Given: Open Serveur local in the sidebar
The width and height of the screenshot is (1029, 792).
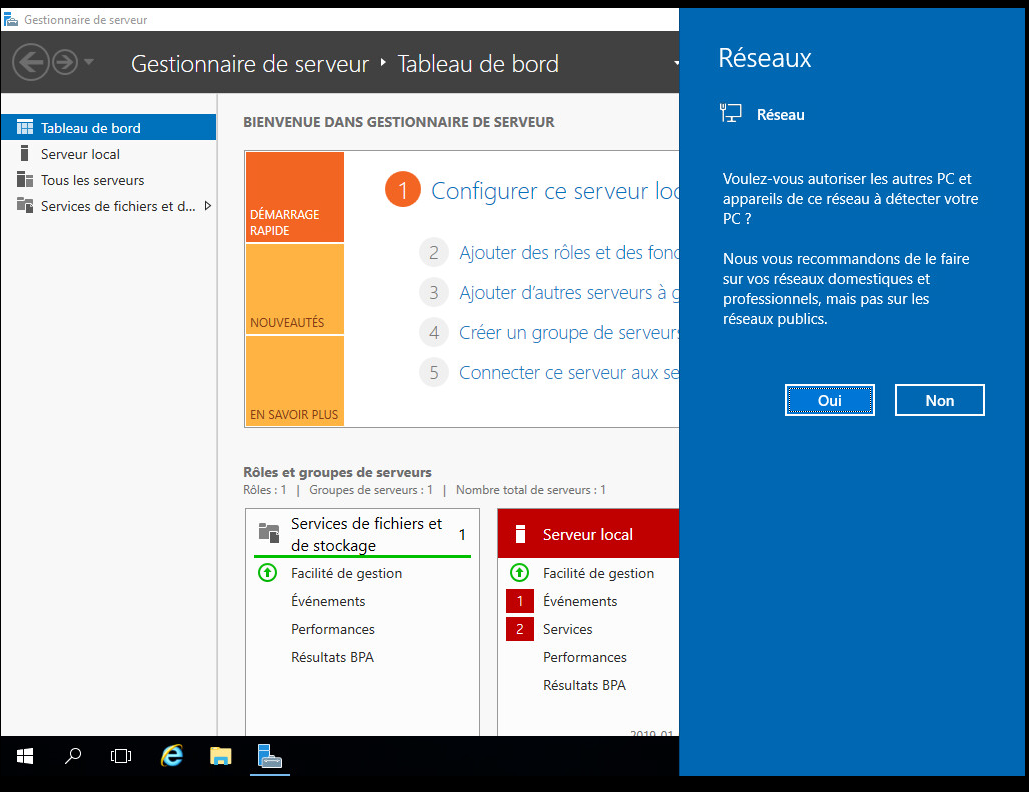Looking at the screenshot, I should point(80,154).
